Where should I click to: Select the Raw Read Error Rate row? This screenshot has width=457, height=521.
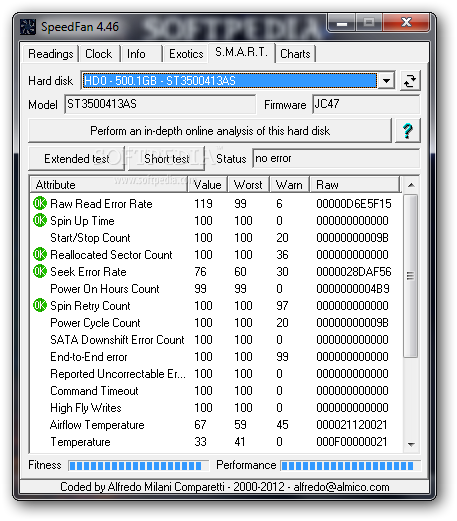pos(216,204)
